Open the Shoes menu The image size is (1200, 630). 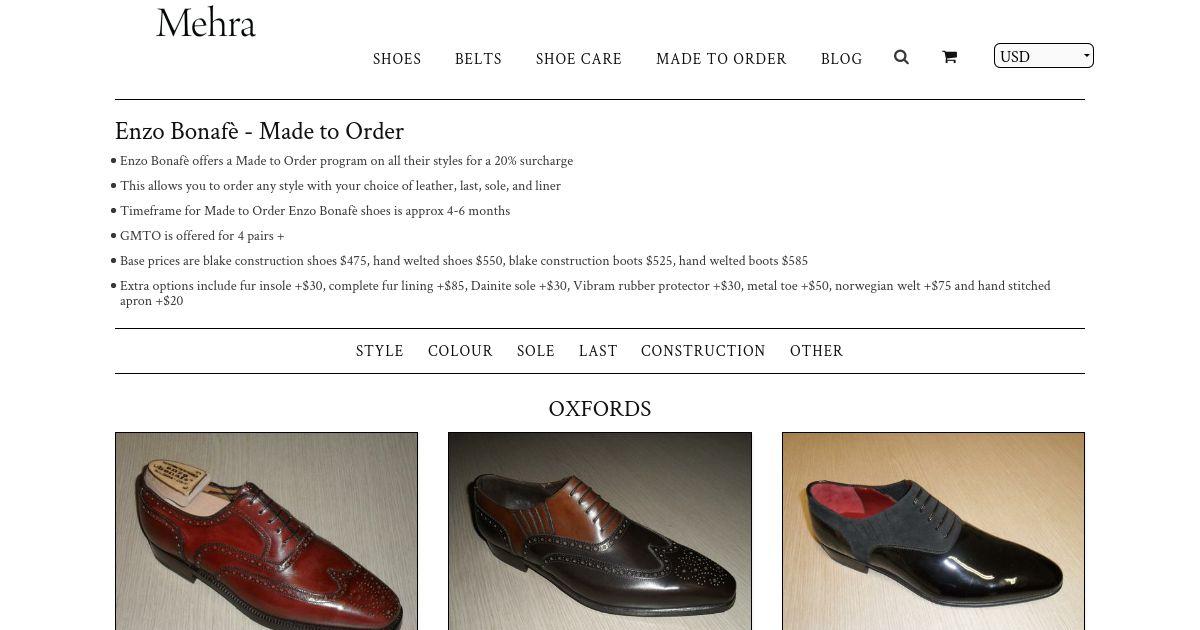point(397,59)
